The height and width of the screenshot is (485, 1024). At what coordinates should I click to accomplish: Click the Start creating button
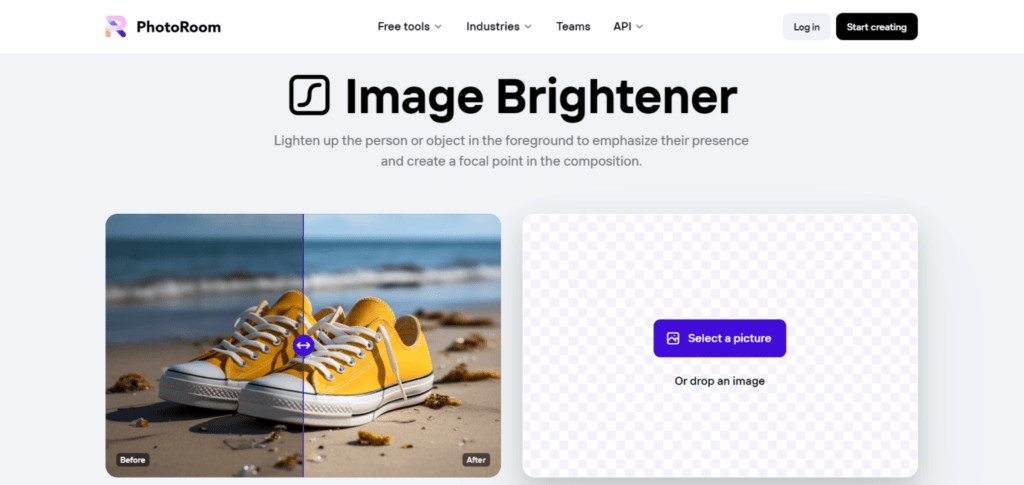click(876, 27)
